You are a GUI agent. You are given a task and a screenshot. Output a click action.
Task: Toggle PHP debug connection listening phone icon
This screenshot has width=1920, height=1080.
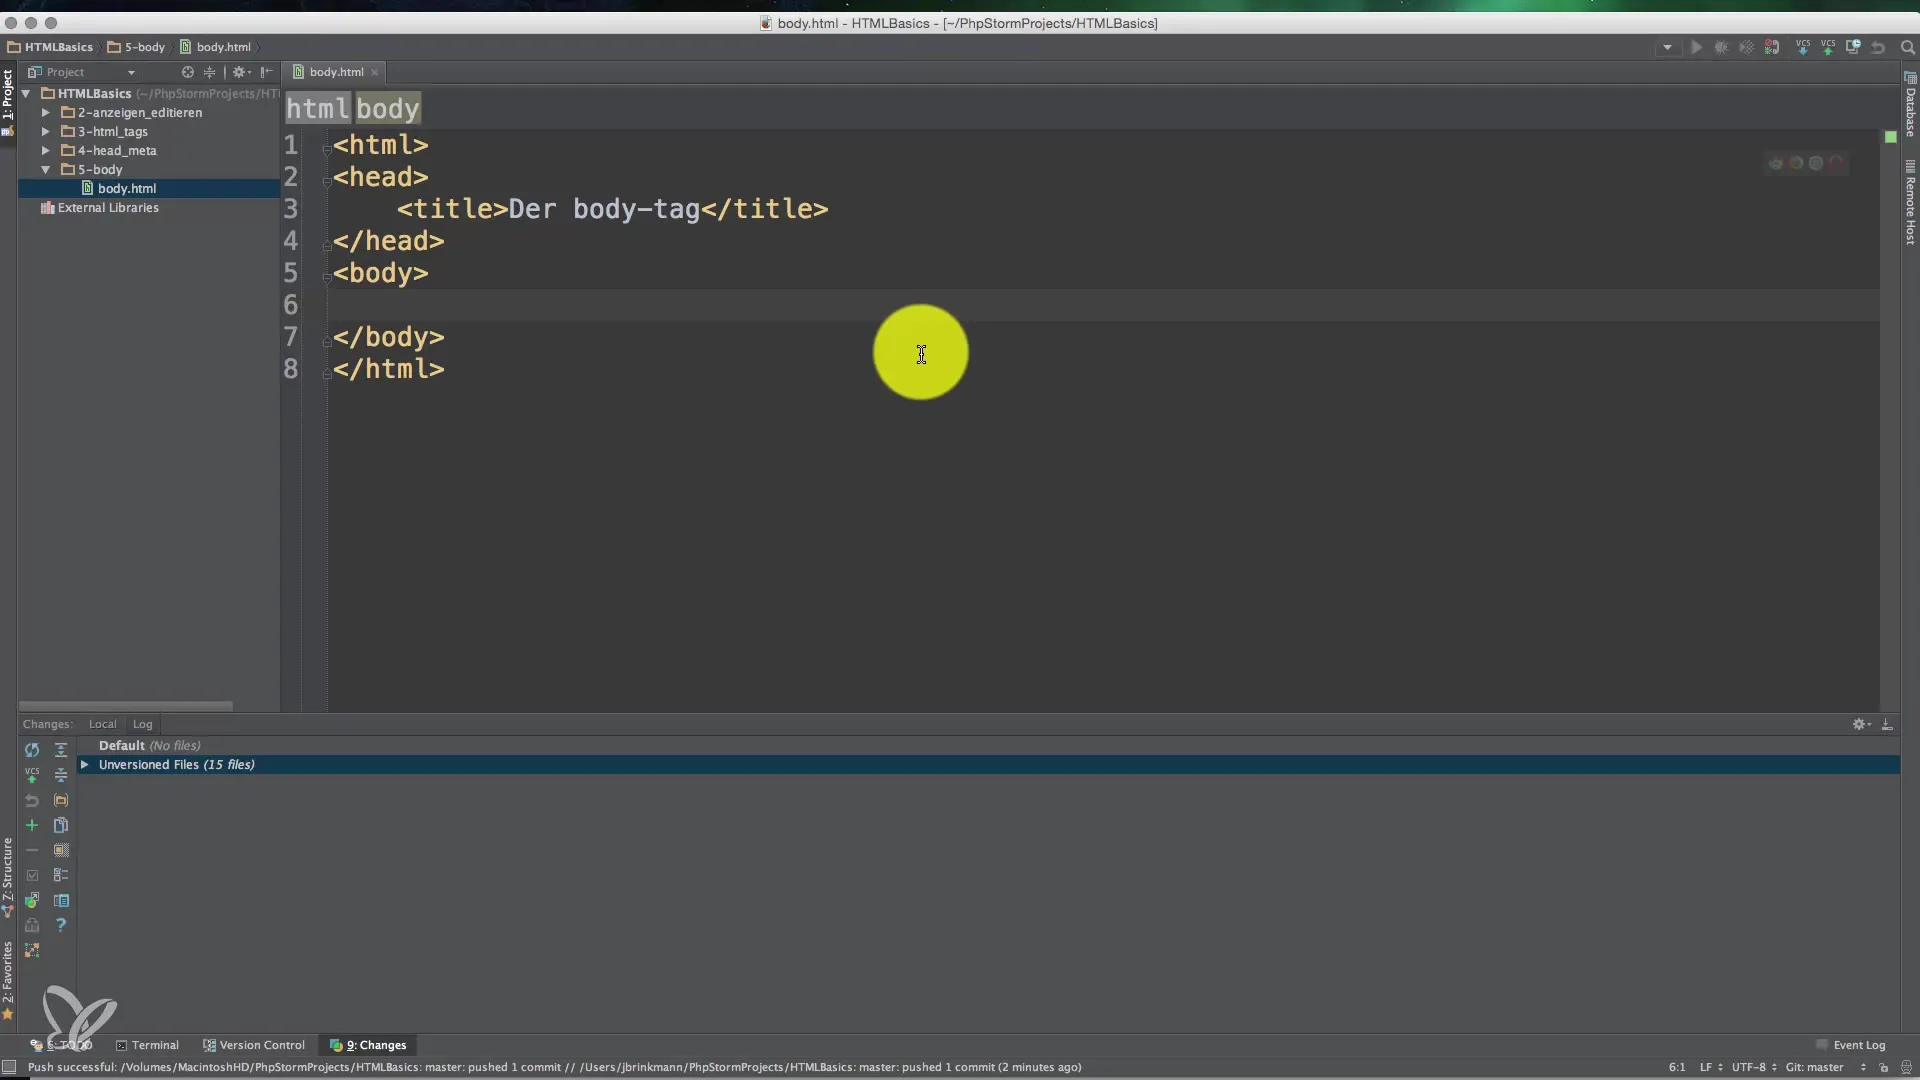click(1772, 47)
